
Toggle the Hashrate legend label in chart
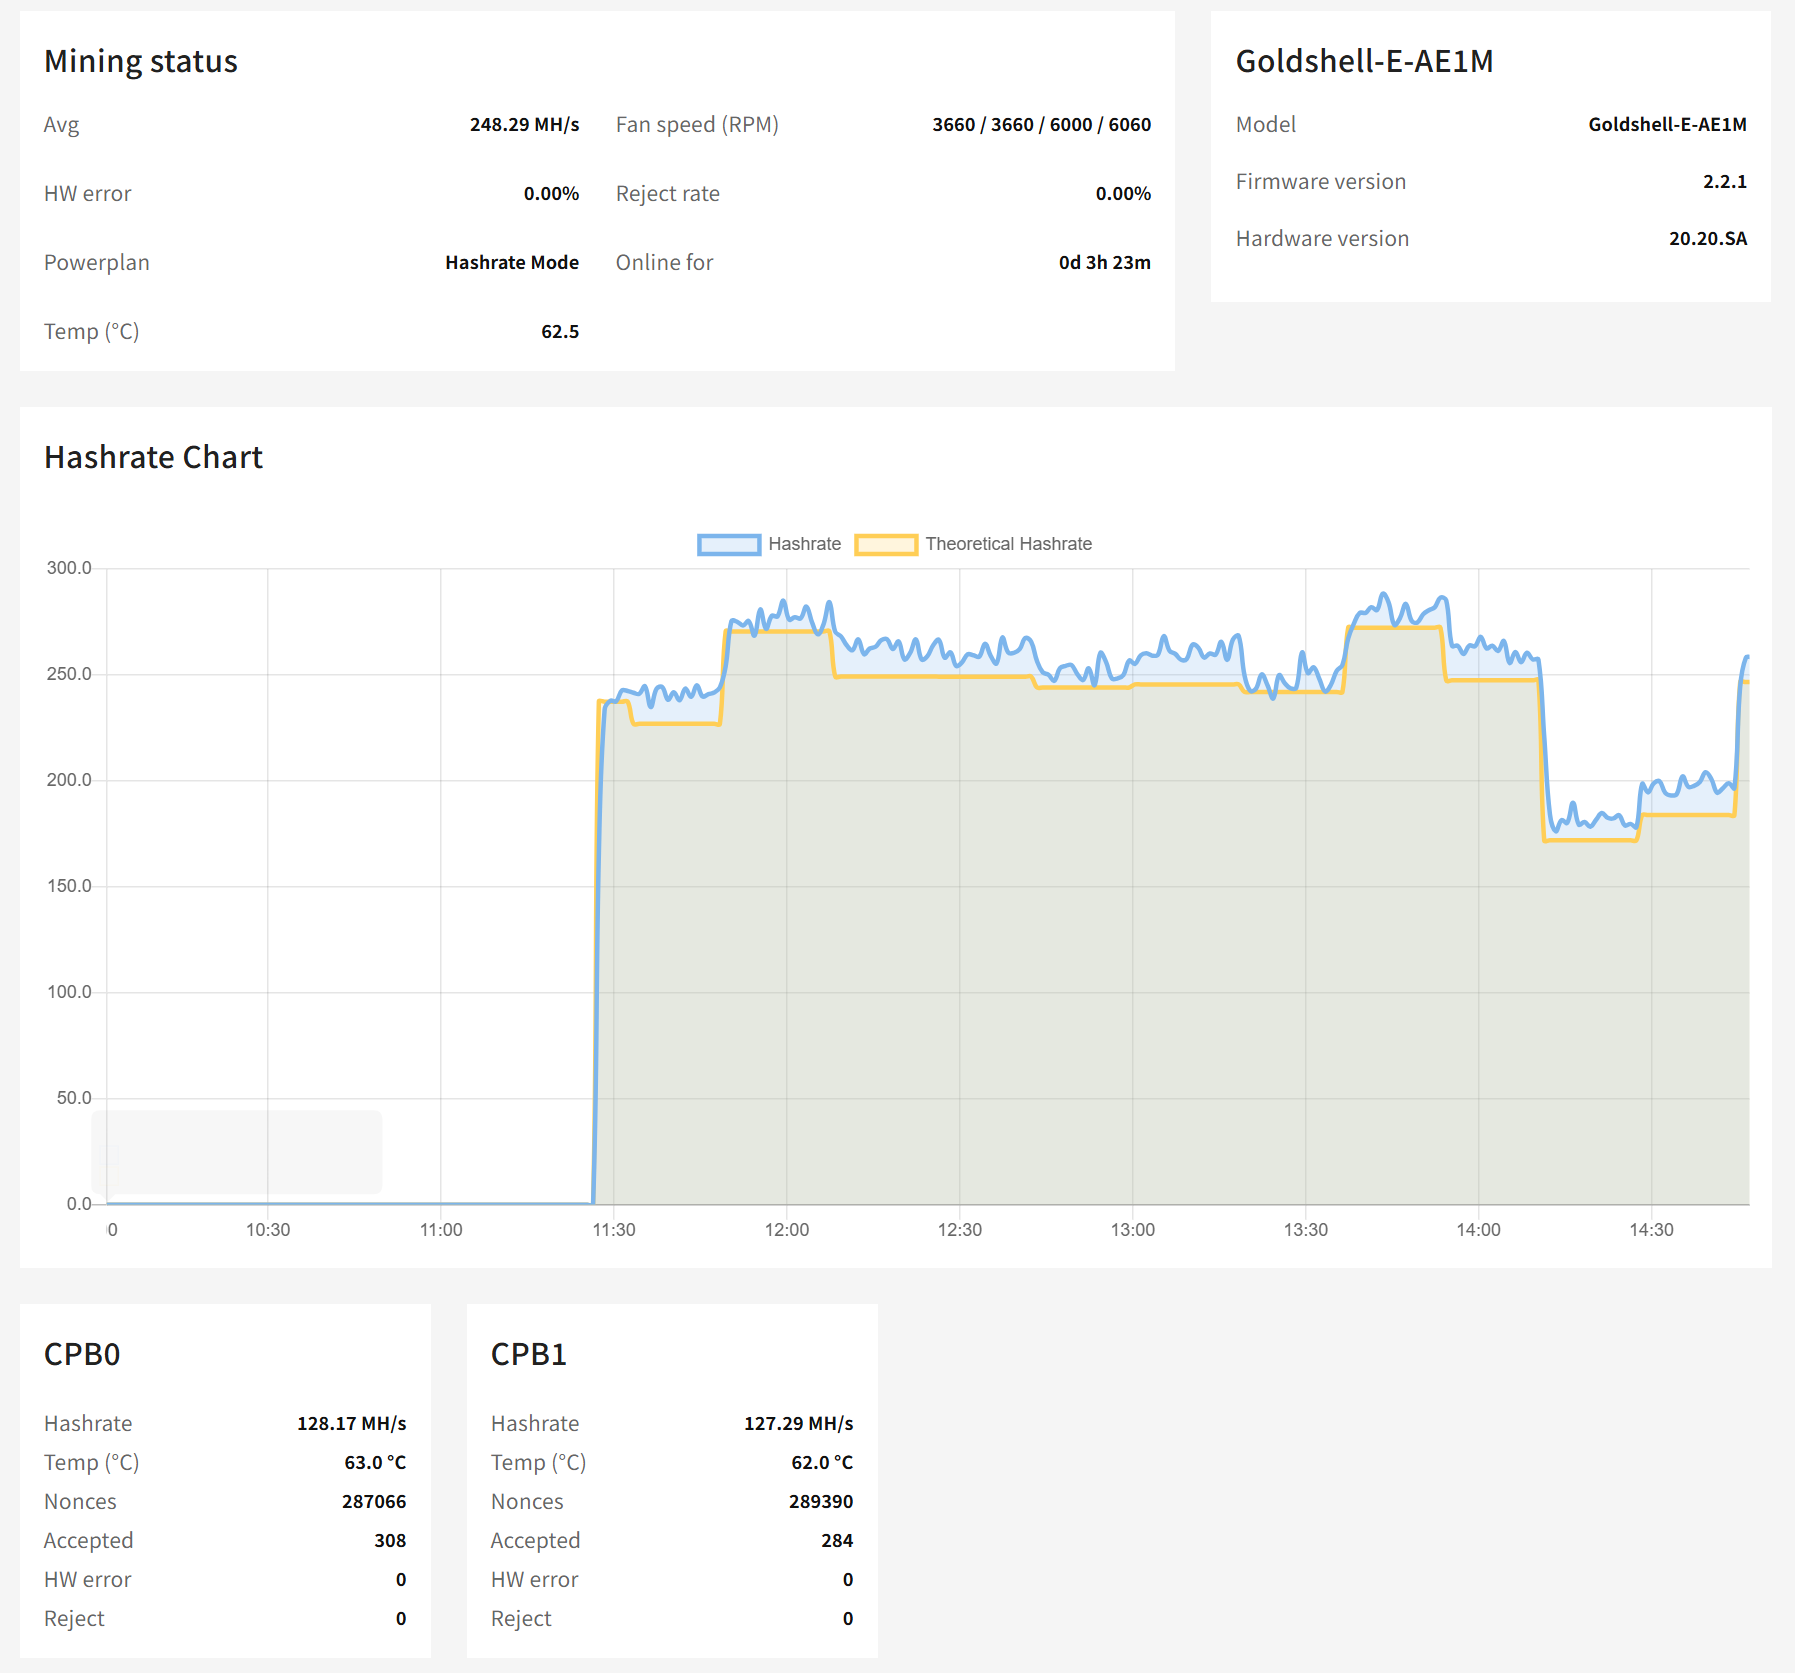pos(804,544)
